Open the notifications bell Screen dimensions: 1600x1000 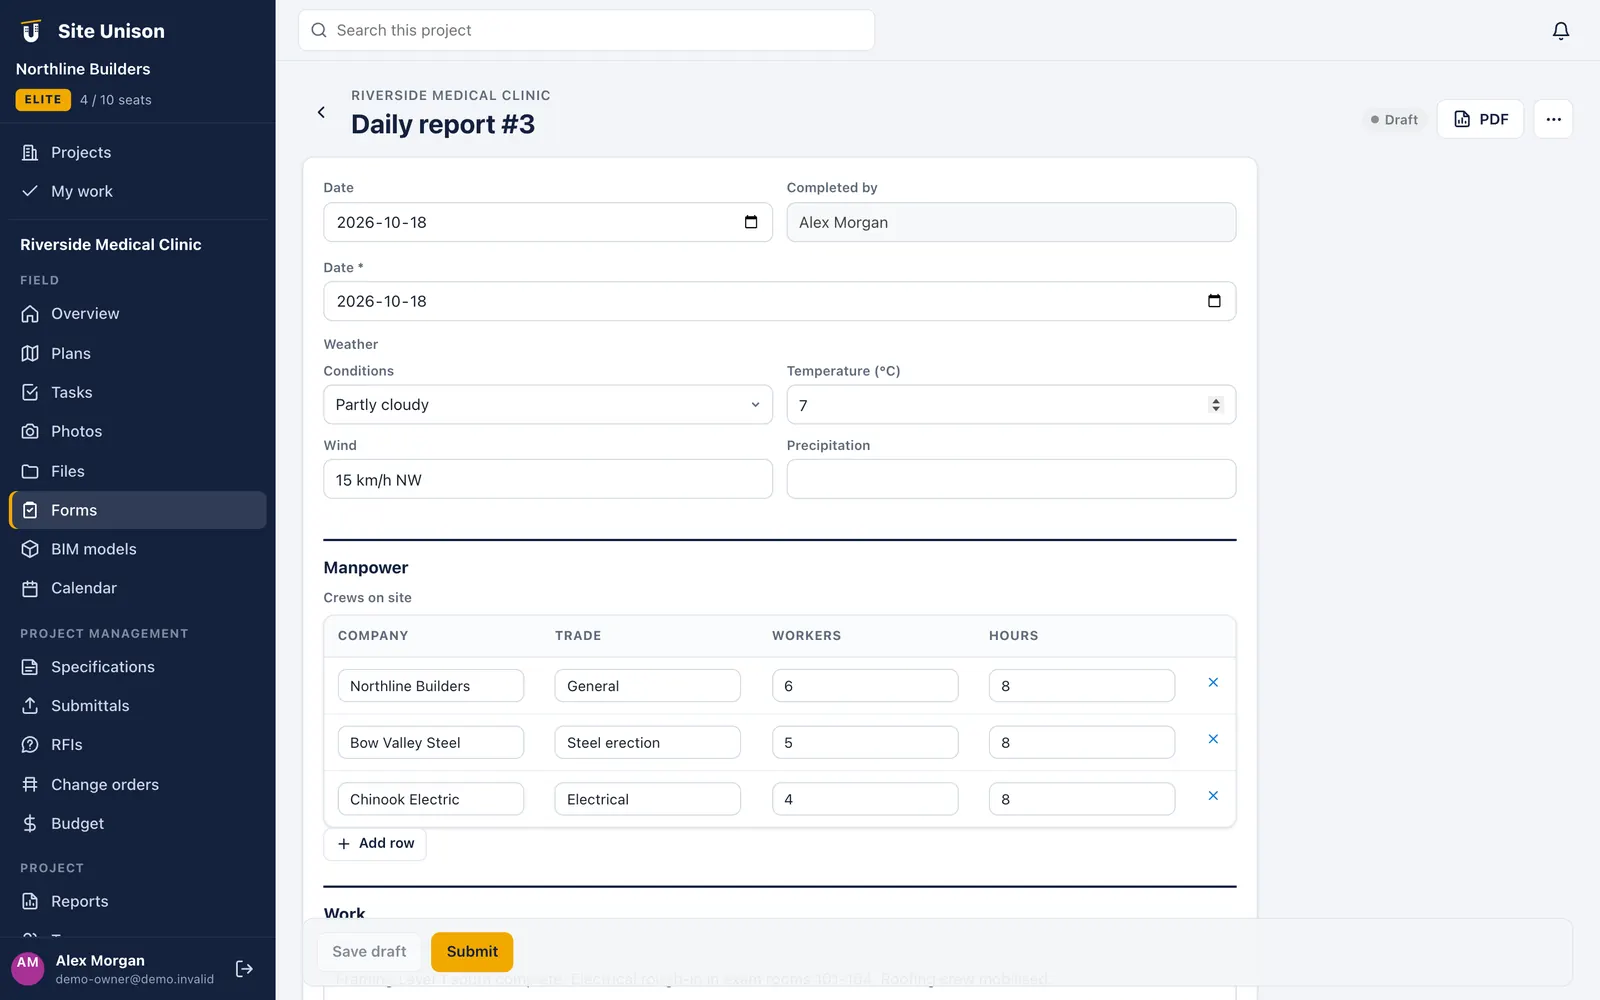(x=1560, y=31)
